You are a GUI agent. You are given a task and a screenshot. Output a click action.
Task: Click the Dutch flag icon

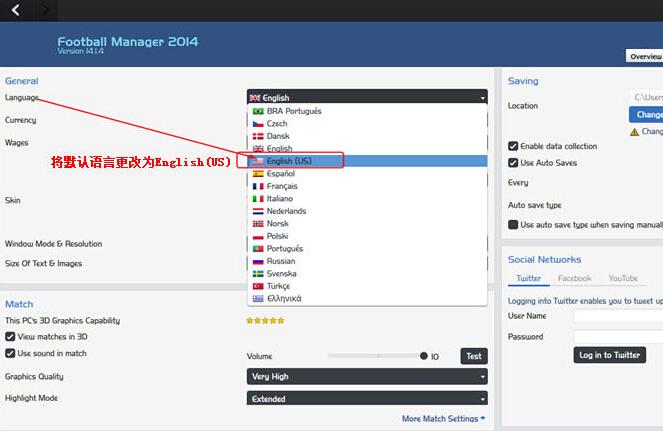click(x=258, y=211)
